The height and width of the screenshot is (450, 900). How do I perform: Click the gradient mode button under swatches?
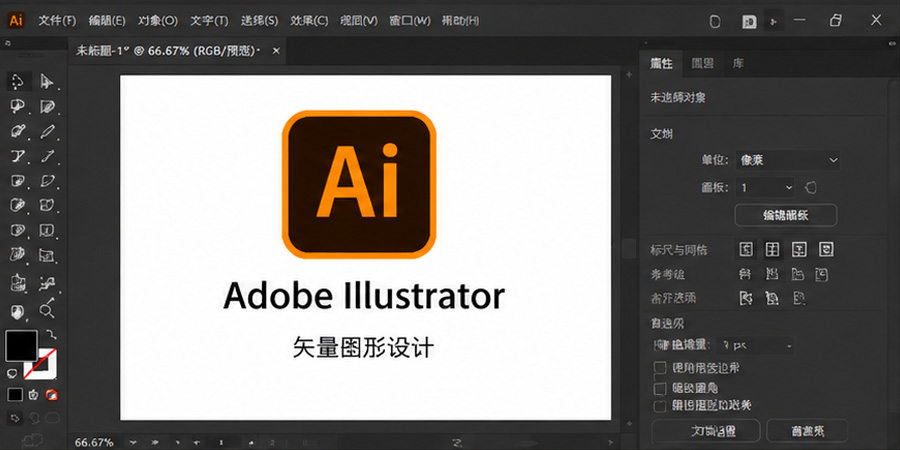[x=33, y=395]
